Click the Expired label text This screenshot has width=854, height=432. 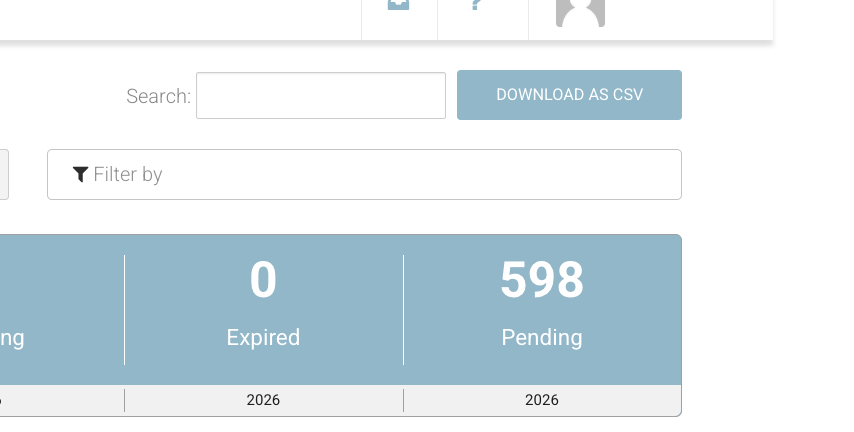pos(263,338)
